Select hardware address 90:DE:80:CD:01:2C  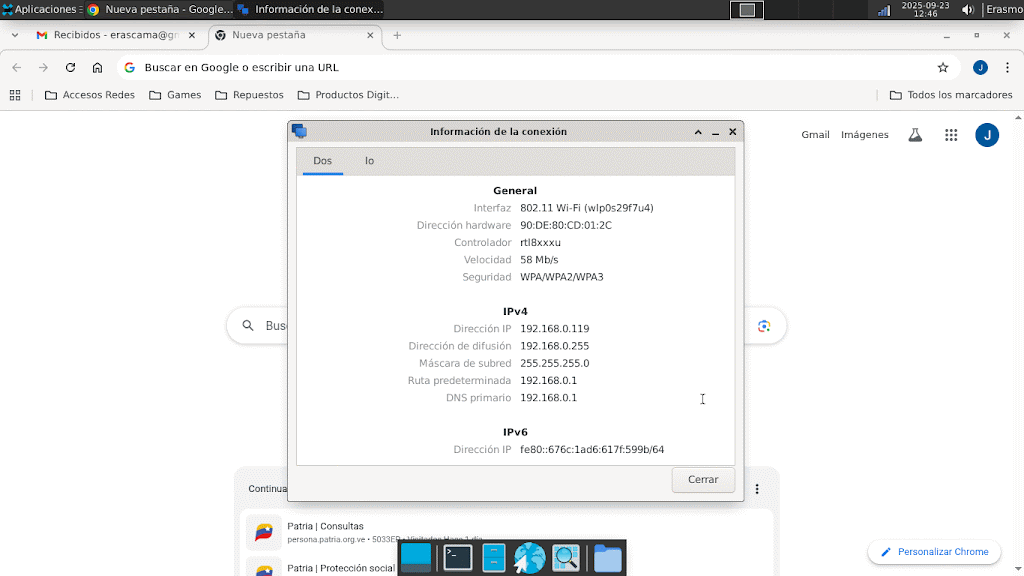(566, 225)
